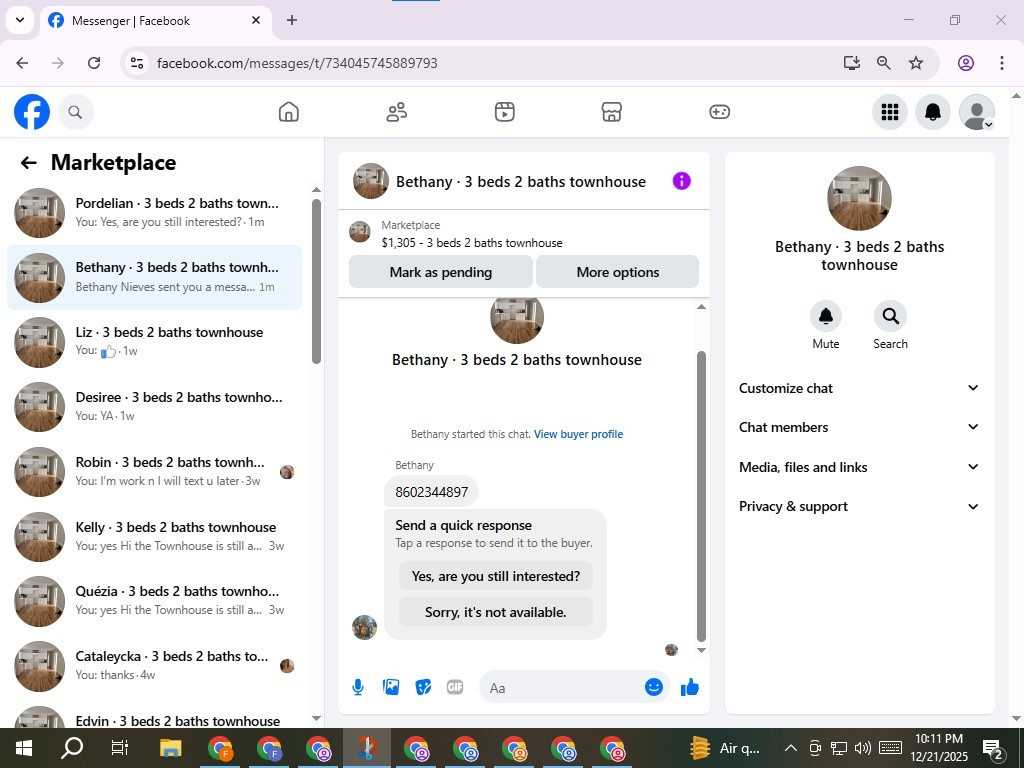Screen dimensions: 1024x768
Task: Open File Explorer from the taskbar
Action: point(170,748)
